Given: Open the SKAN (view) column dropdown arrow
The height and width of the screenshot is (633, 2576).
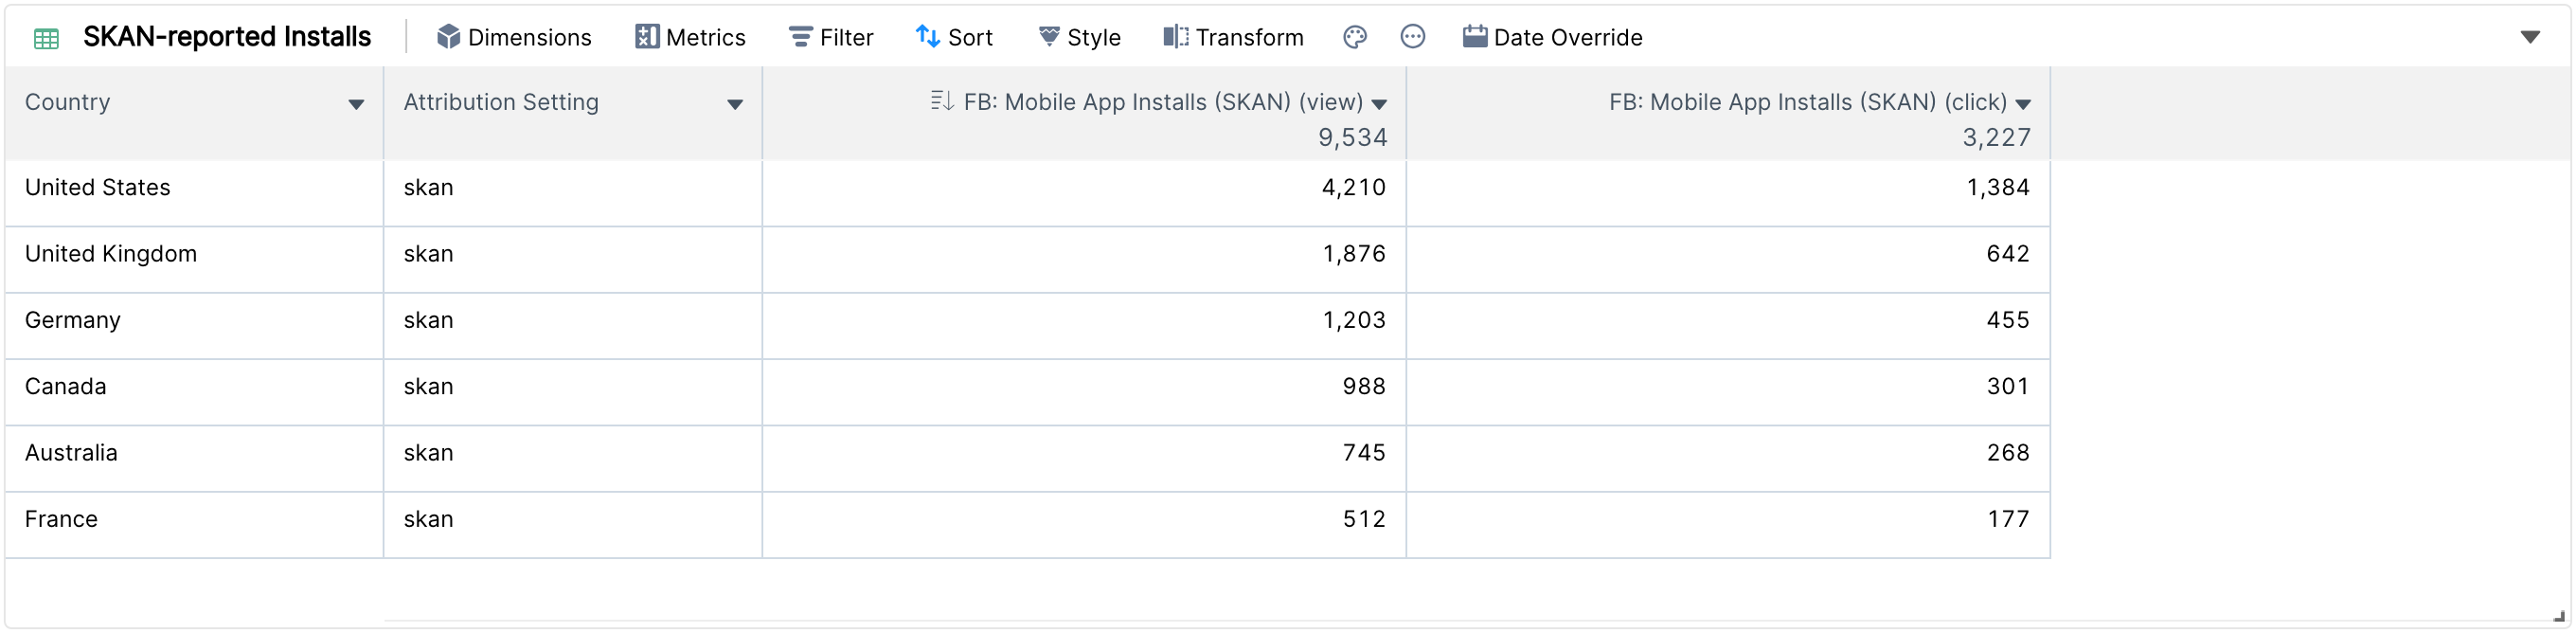Looking at the screenshot, I should (x=1379, y=105).
